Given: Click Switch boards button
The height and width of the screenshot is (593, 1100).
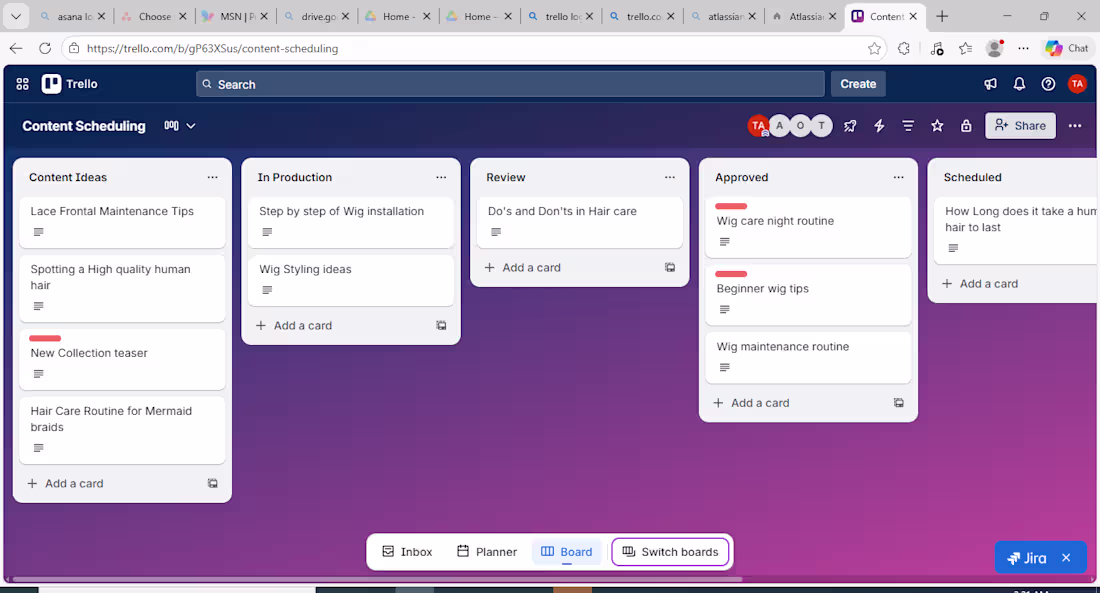Looking at the screenshot, I should 670,552.
